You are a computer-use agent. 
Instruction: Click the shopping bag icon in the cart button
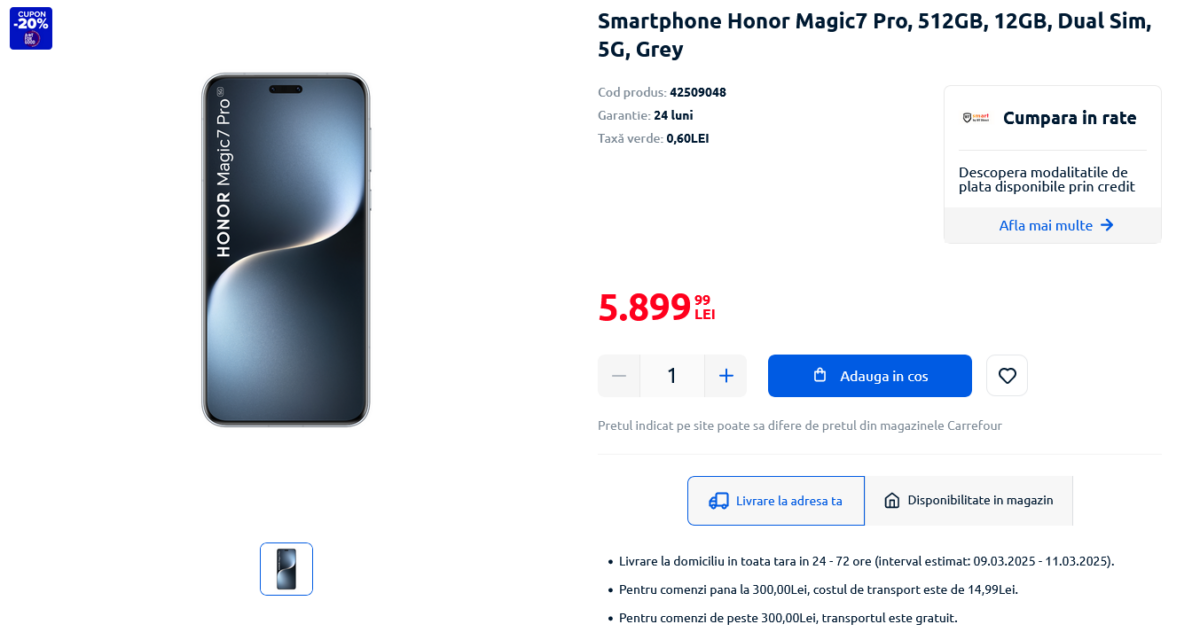820,376
